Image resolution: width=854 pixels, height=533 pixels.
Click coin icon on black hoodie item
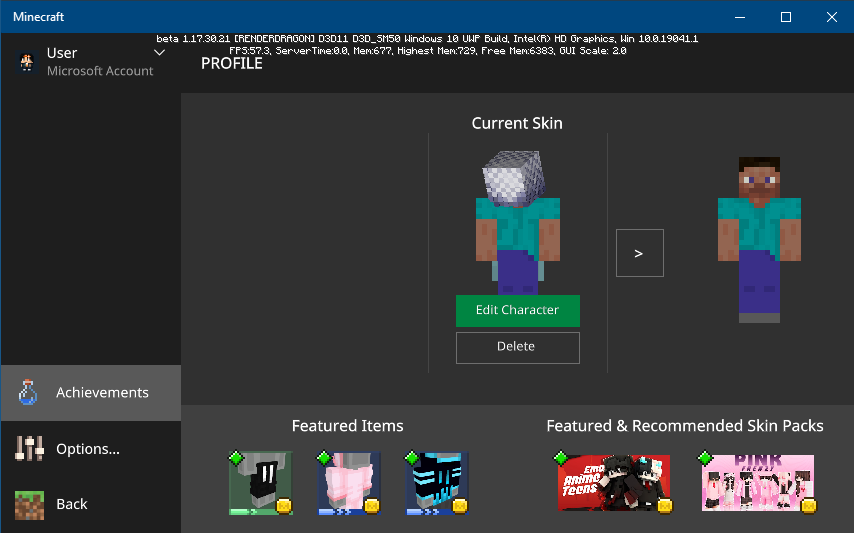click(x=284, y=506)
